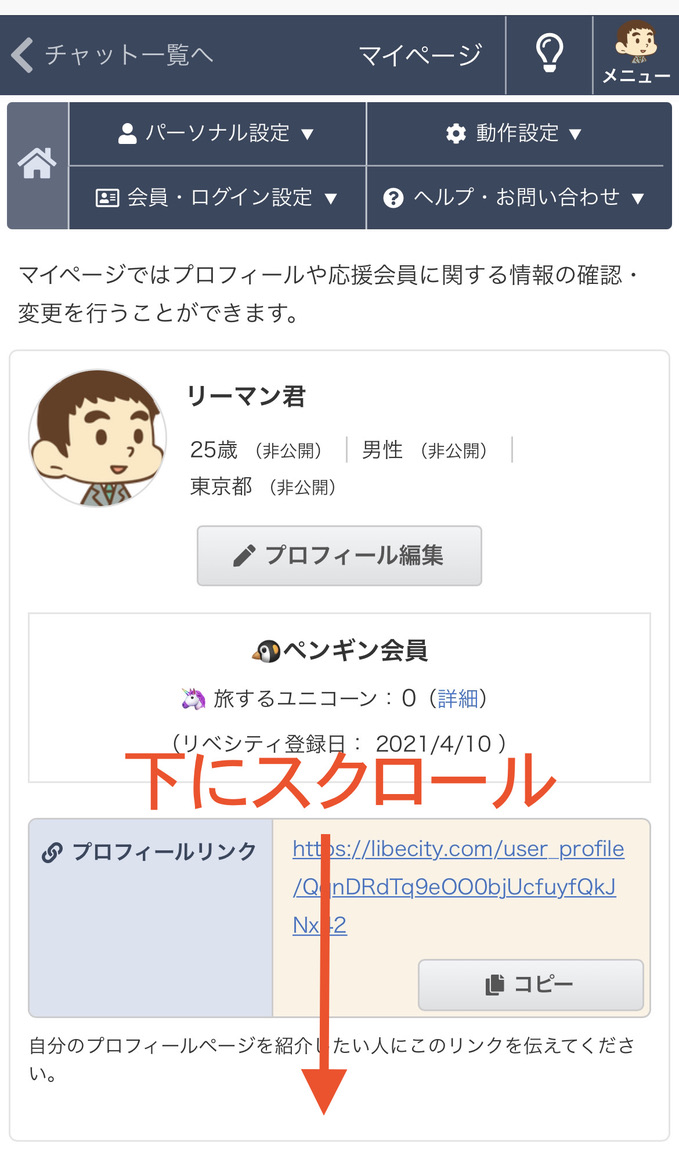Screen dimensions: 679x1158
Task: Click the unicorn emoji icon
Action: tap(194, 698)
